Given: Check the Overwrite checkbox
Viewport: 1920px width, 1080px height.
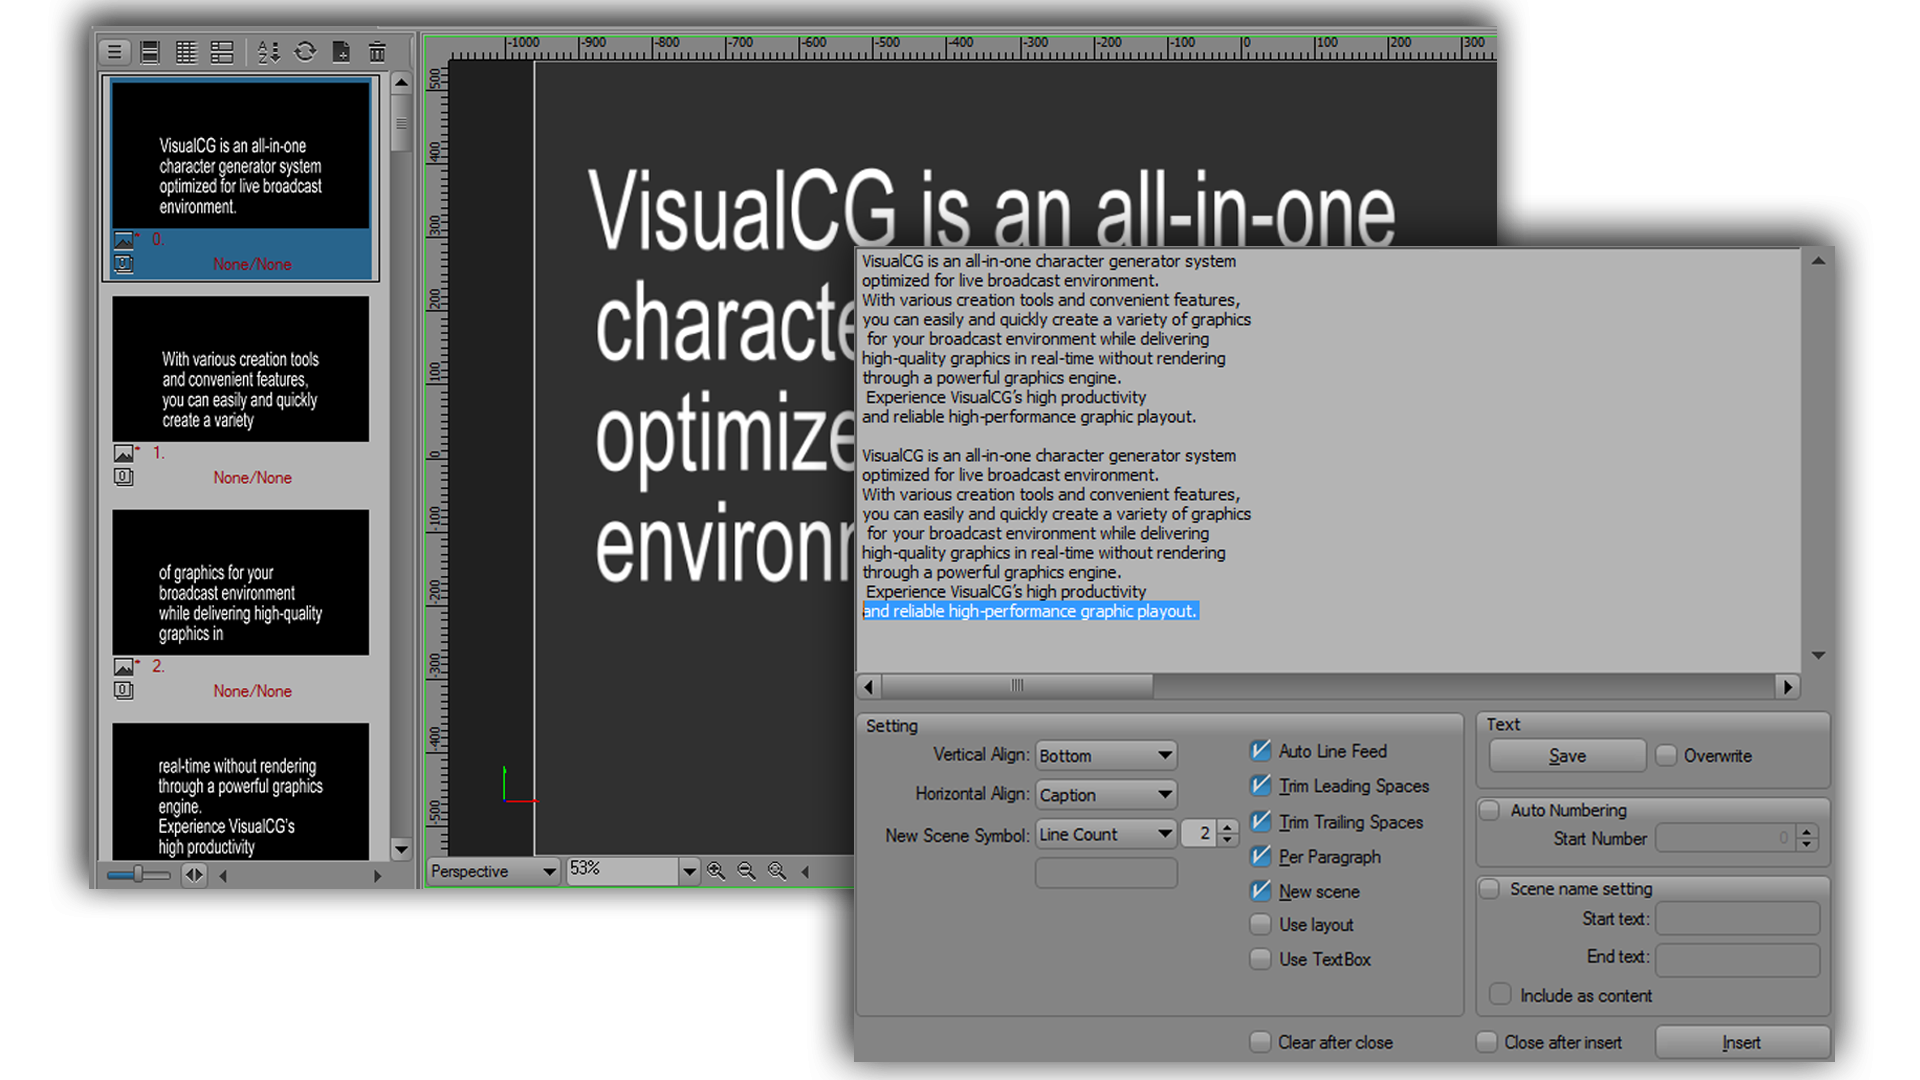Looking at the screenshot, I should click(x=1666, y=756).
